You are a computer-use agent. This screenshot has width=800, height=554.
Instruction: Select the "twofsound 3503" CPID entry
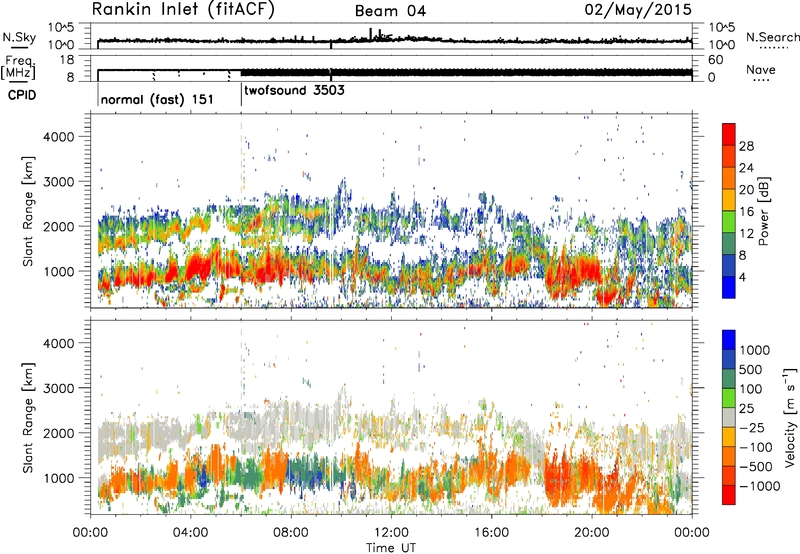tap(294, 90)
